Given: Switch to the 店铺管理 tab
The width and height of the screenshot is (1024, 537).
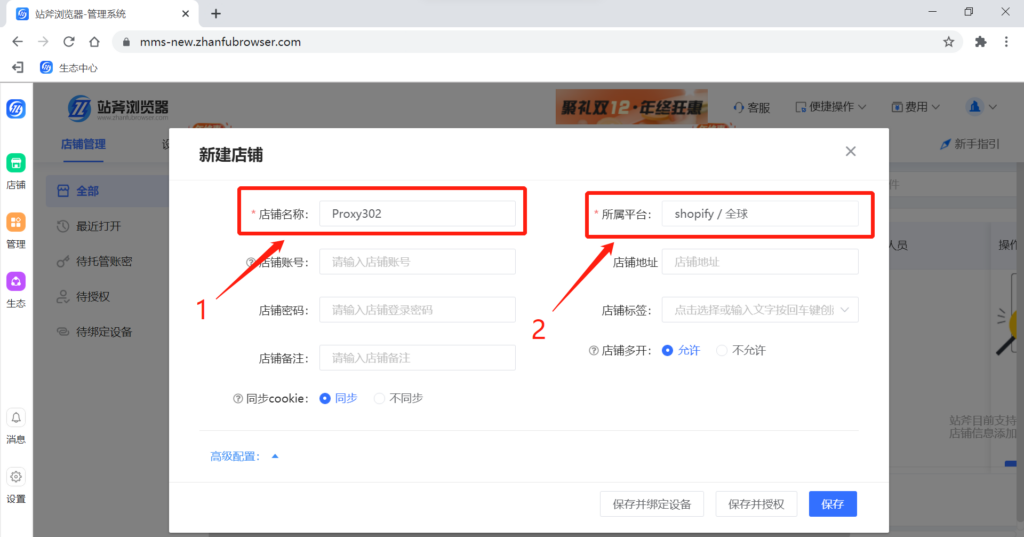Looking at the screenshot, I should tap(83, 144).
